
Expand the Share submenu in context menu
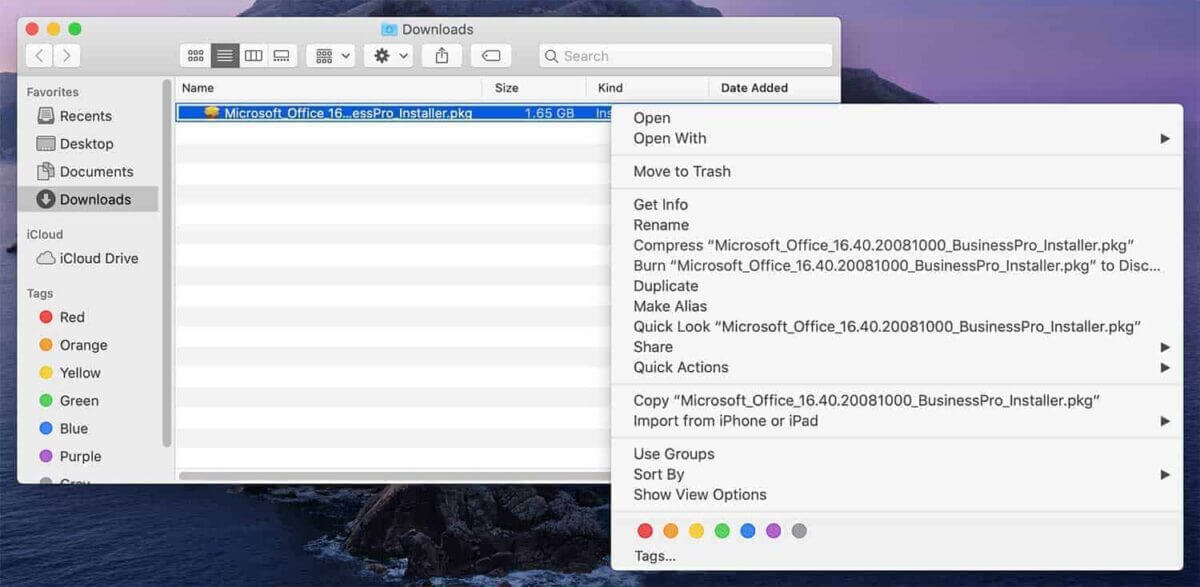point(897,347)
